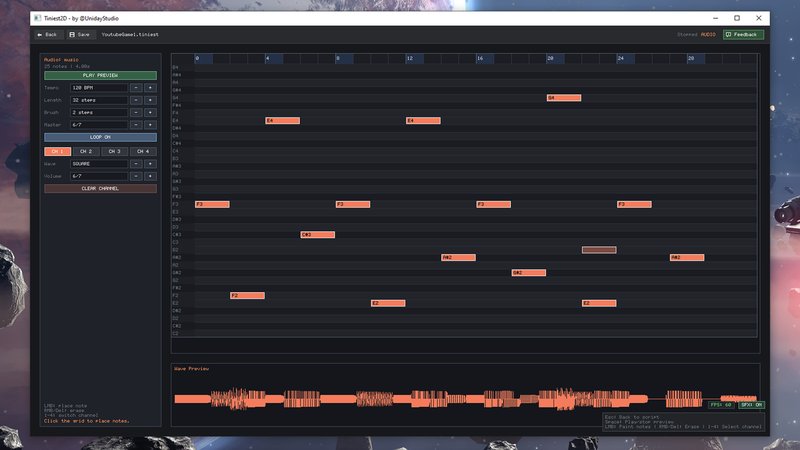Click the FPS: 60 indicator
The height and width of the screenshot is (450, 800).
(721, 405)
